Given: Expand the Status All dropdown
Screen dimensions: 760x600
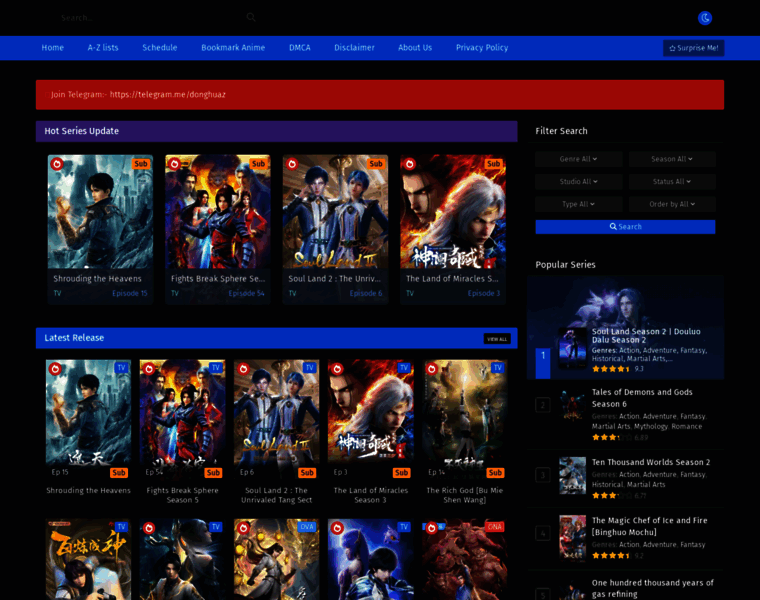Looking at the screenshot, I should pyautogui.click(x=672, y=182).
